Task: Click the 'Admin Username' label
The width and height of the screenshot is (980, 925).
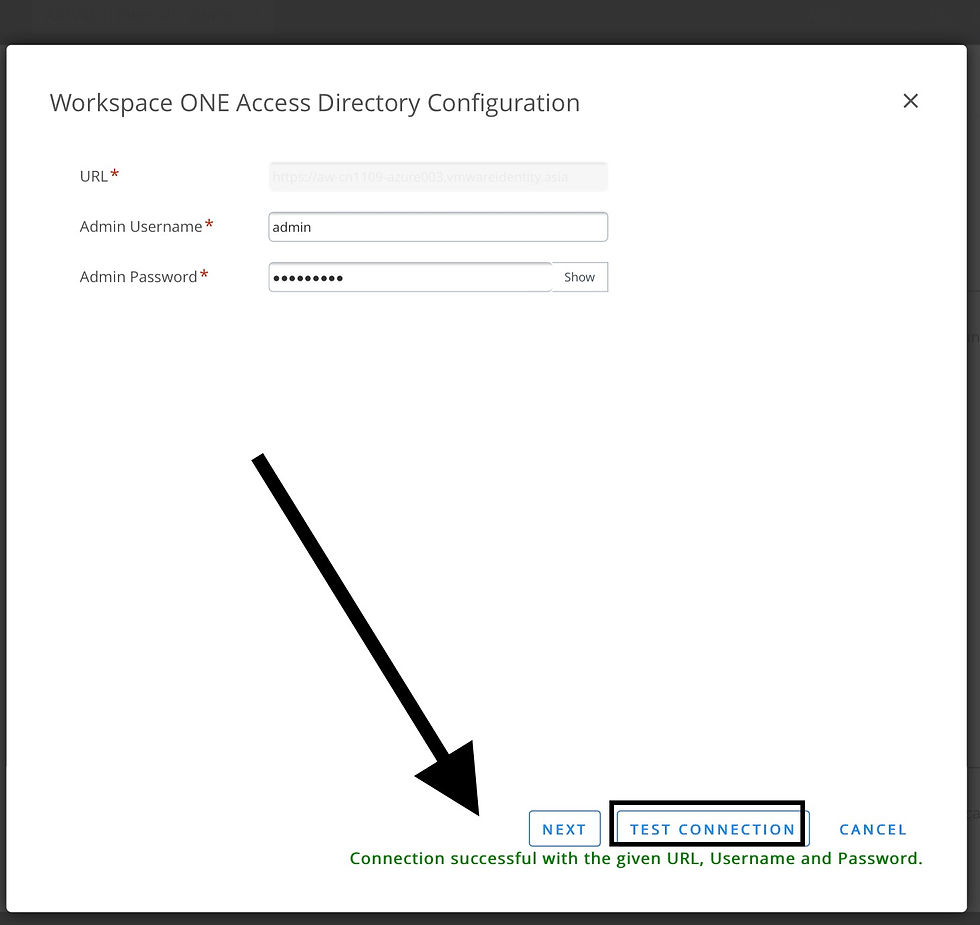Action: point(141,226)
